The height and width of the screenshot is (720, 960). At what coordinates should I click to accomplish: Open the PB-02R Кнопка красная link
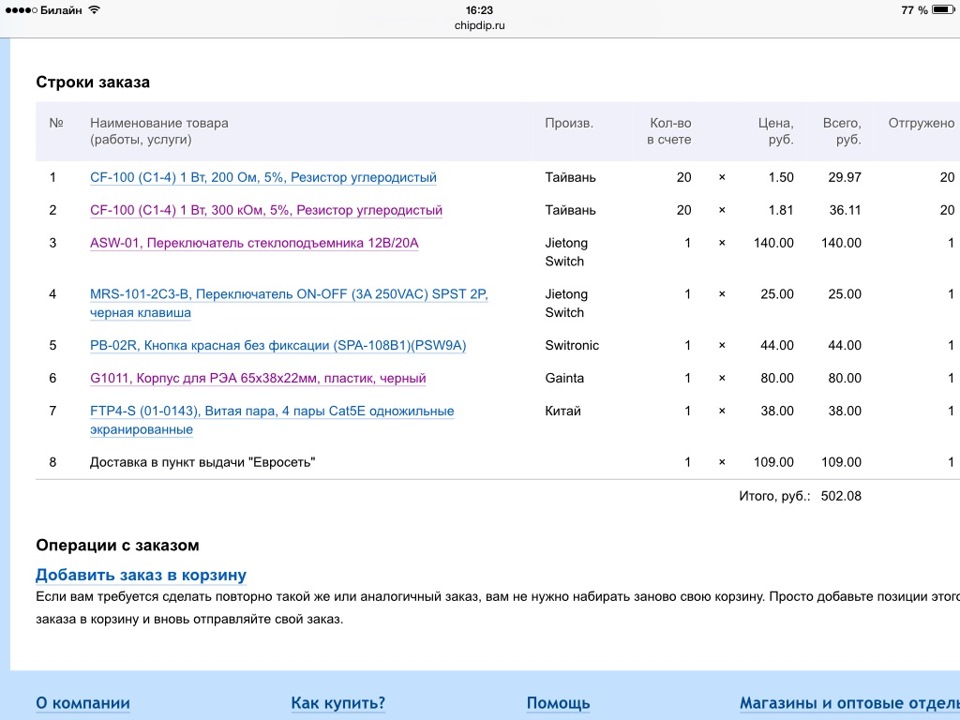278,346
